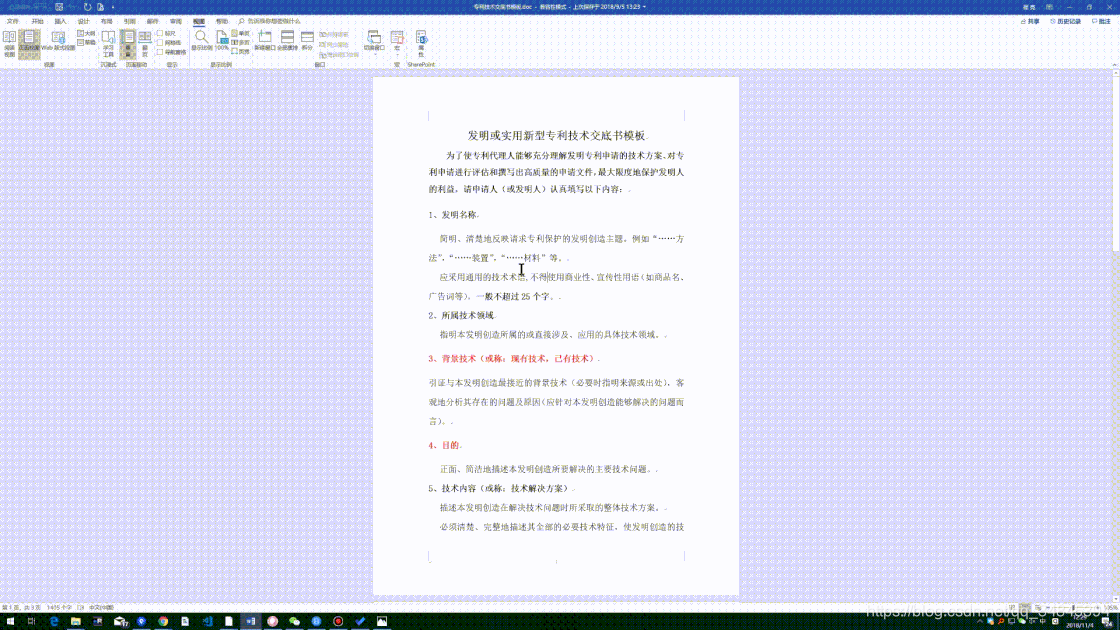Image resolution: width=1120 pixels, height=630 pixels.
Task: Open the Macros (宏) panel
Action: [x=396, y=42]
